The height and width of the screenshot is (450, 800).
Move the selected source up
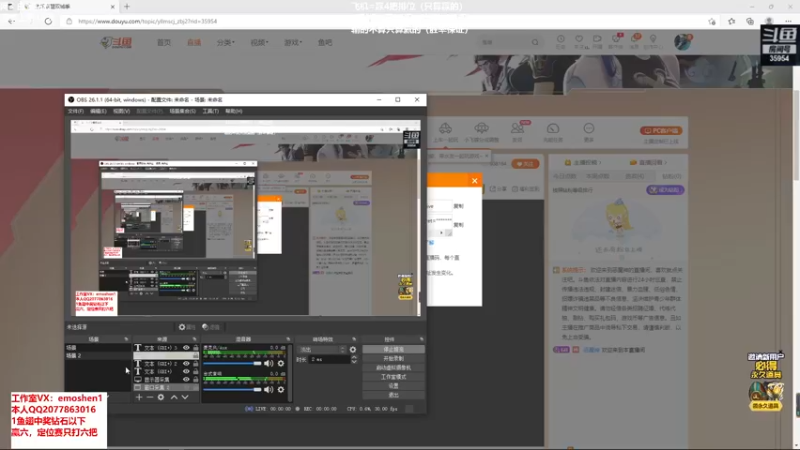174,397
